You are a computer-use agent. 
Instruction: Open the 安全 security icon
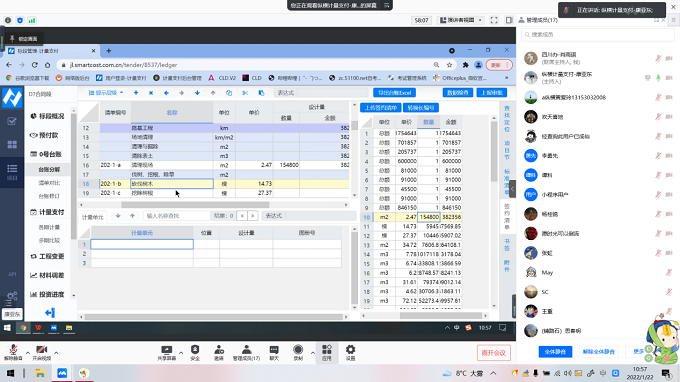195,353
